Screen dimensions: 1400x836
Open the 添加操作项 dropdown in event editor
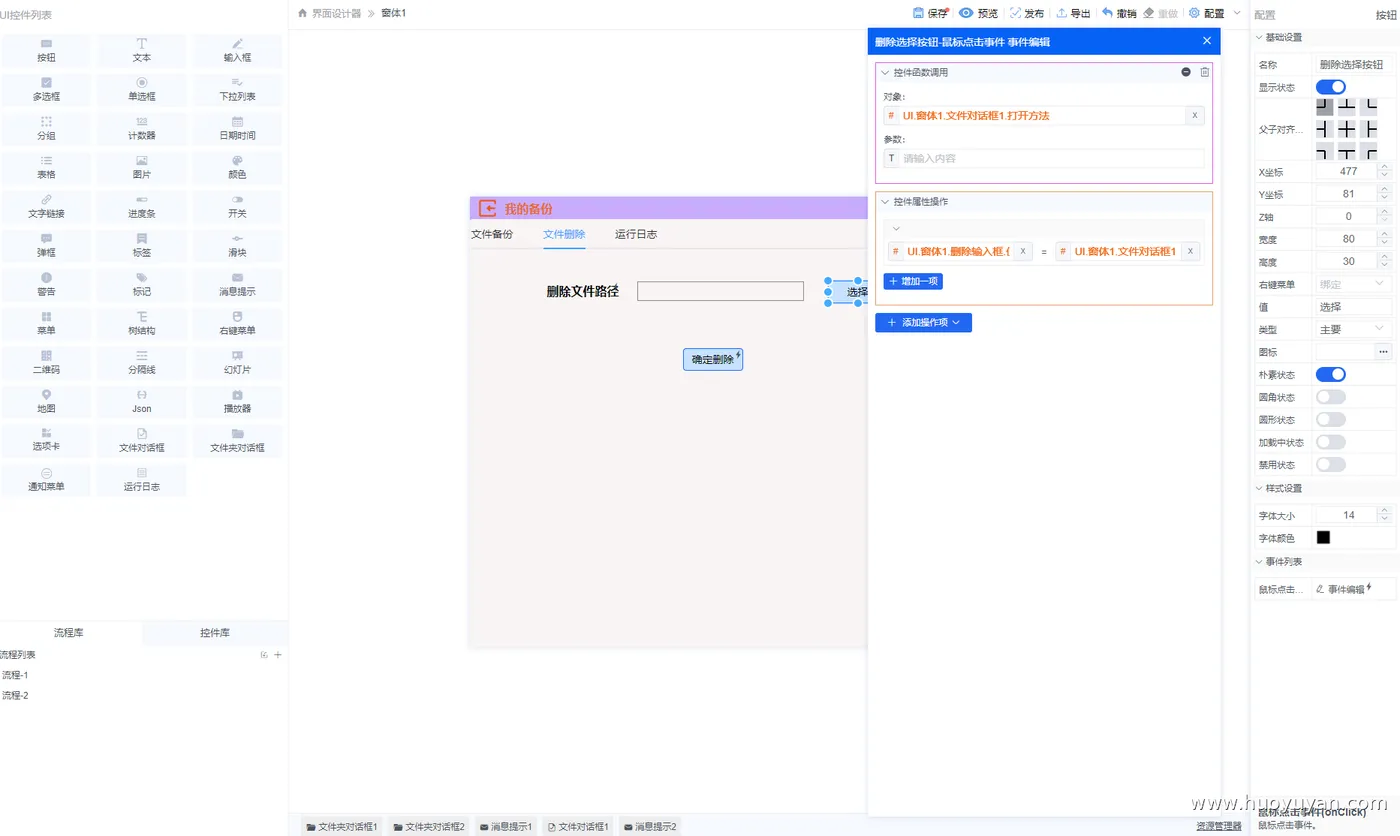(923, 322)
